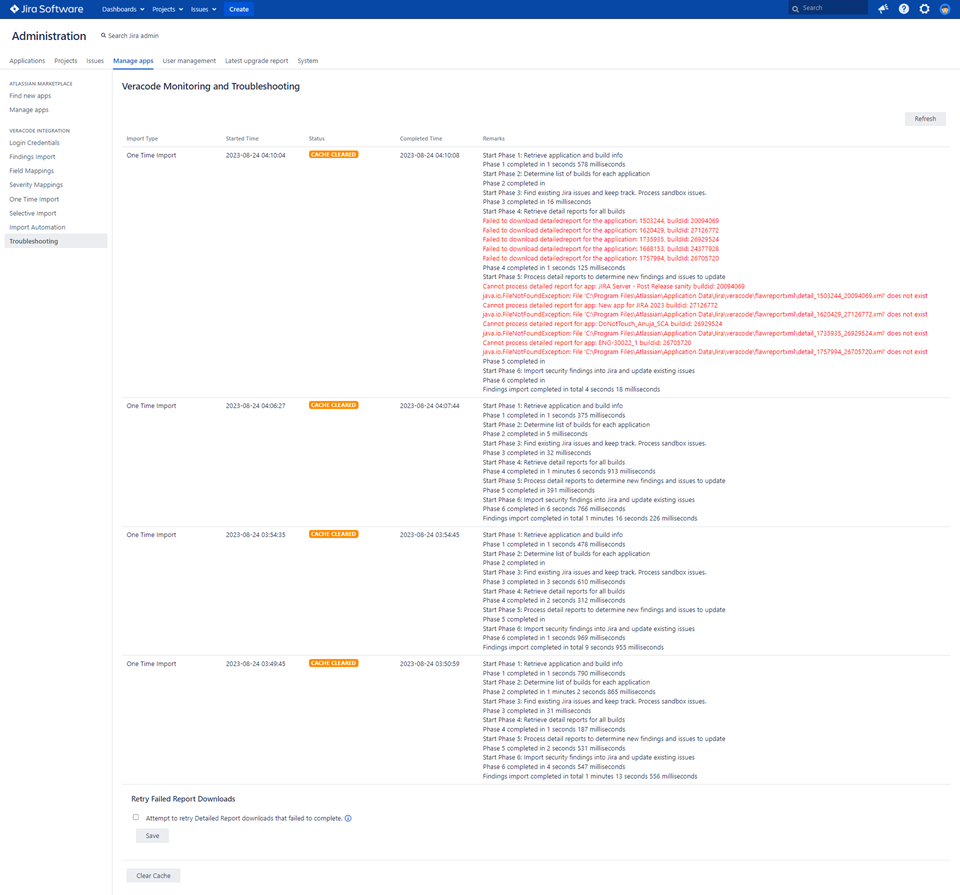Open Selective Import in sidebar

pyautogui.click(x=32, y=213)
